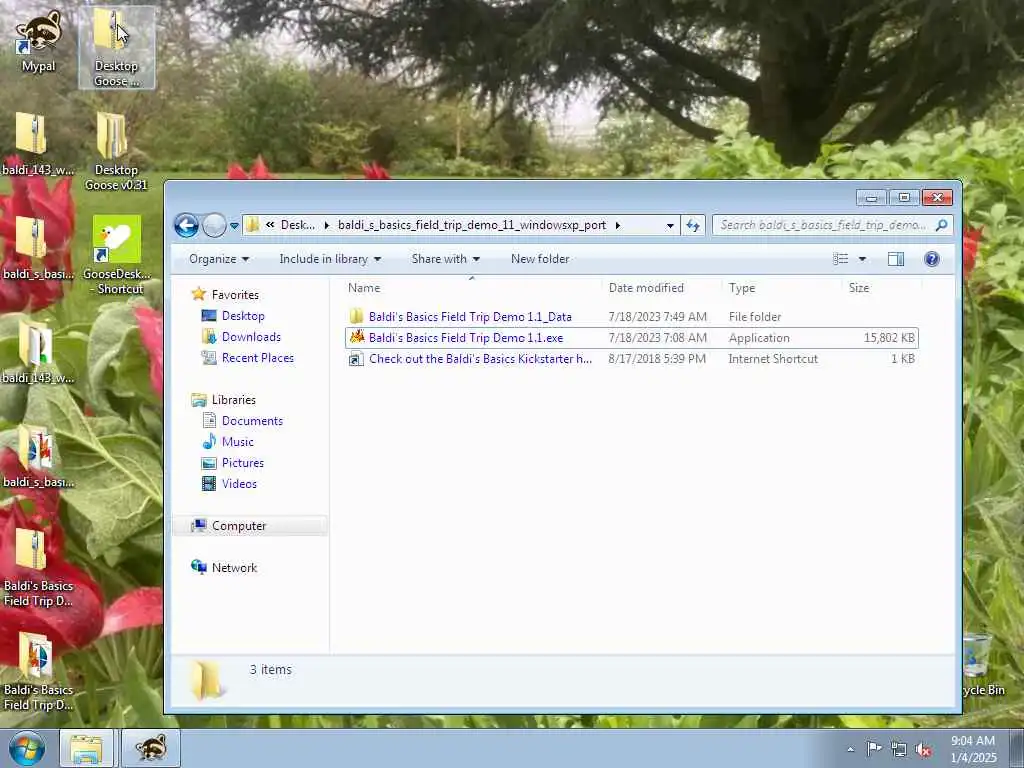Select Libraries in navigation pane

[x=223, y=400]
